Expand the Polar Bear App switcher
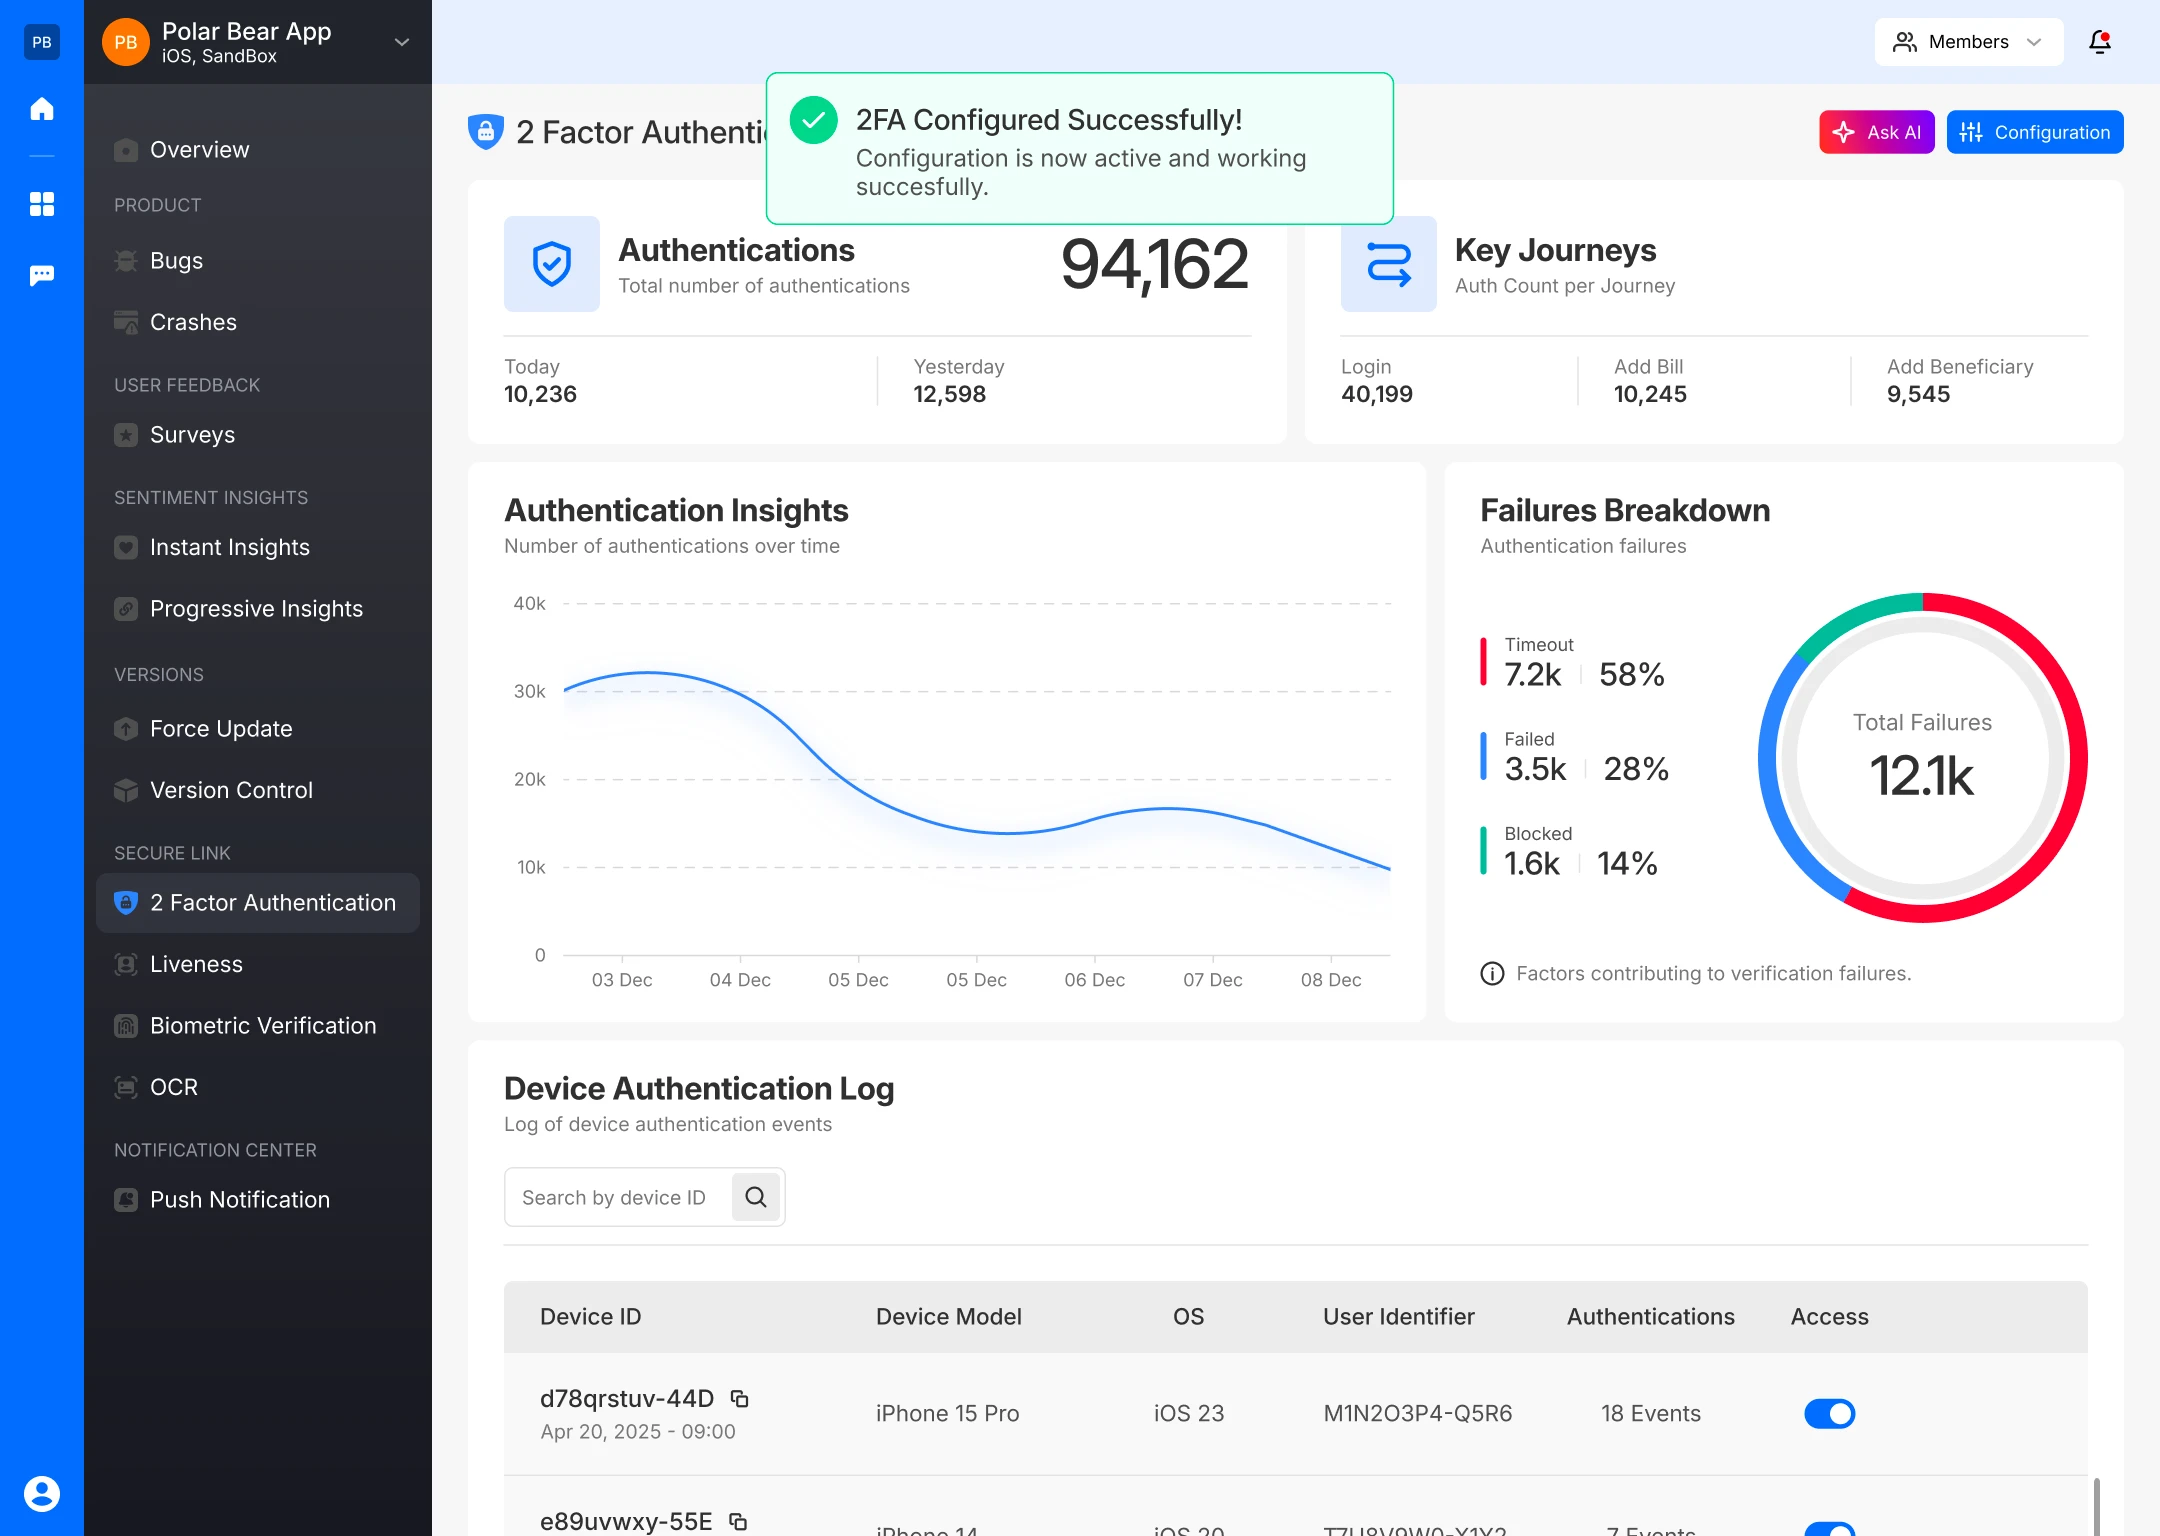The image size is (2160, 1536). pos(401,42)
